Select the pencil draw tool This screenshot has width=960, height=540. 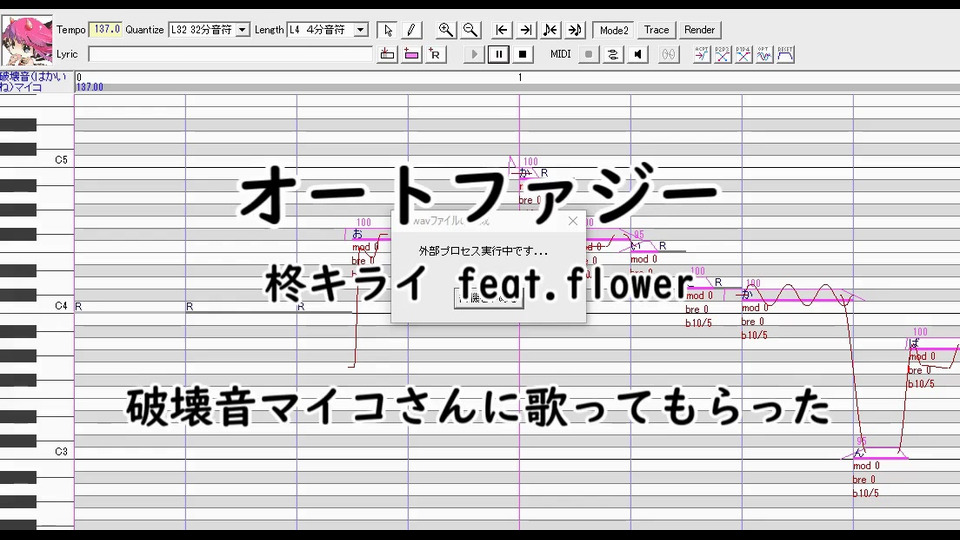[x=411, y=29]
